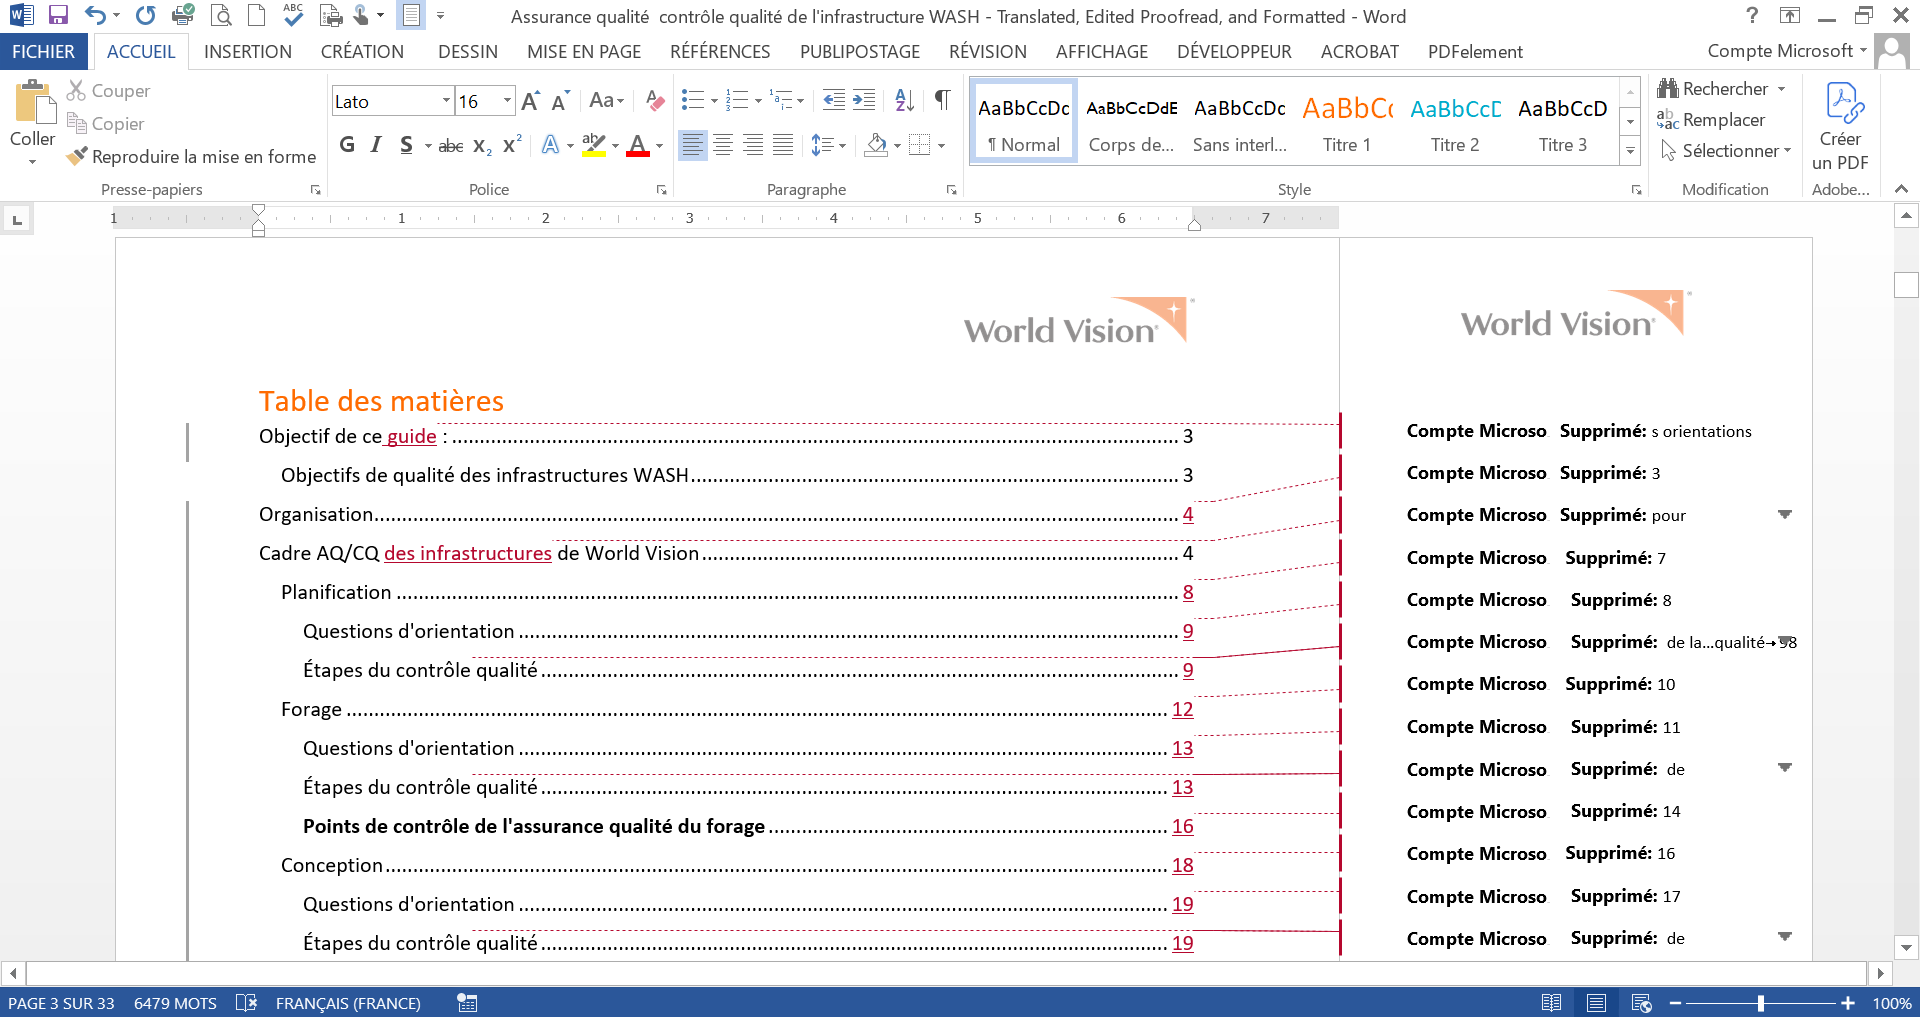Toggle superscript x² formatting
Viewport: 1920px width, 1017px height.
[x=512, y=145]
